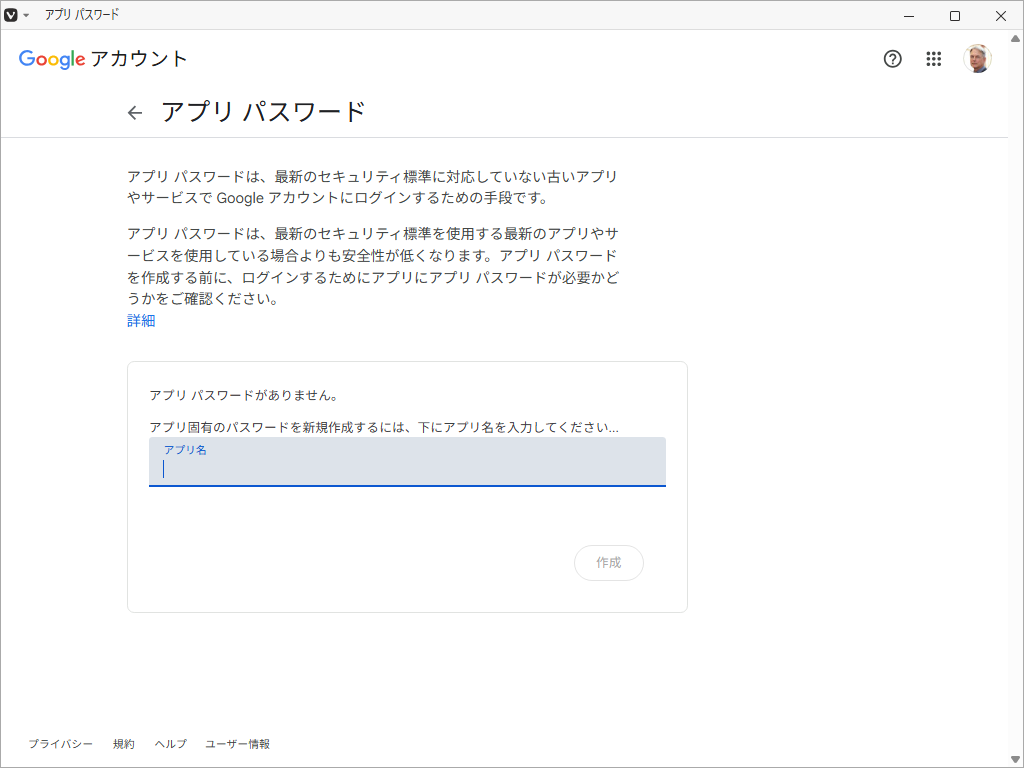1024x768 pixels.
Task: Click the ヘルプ footer link
Action: pyautogui.click(x=170, y=744)
